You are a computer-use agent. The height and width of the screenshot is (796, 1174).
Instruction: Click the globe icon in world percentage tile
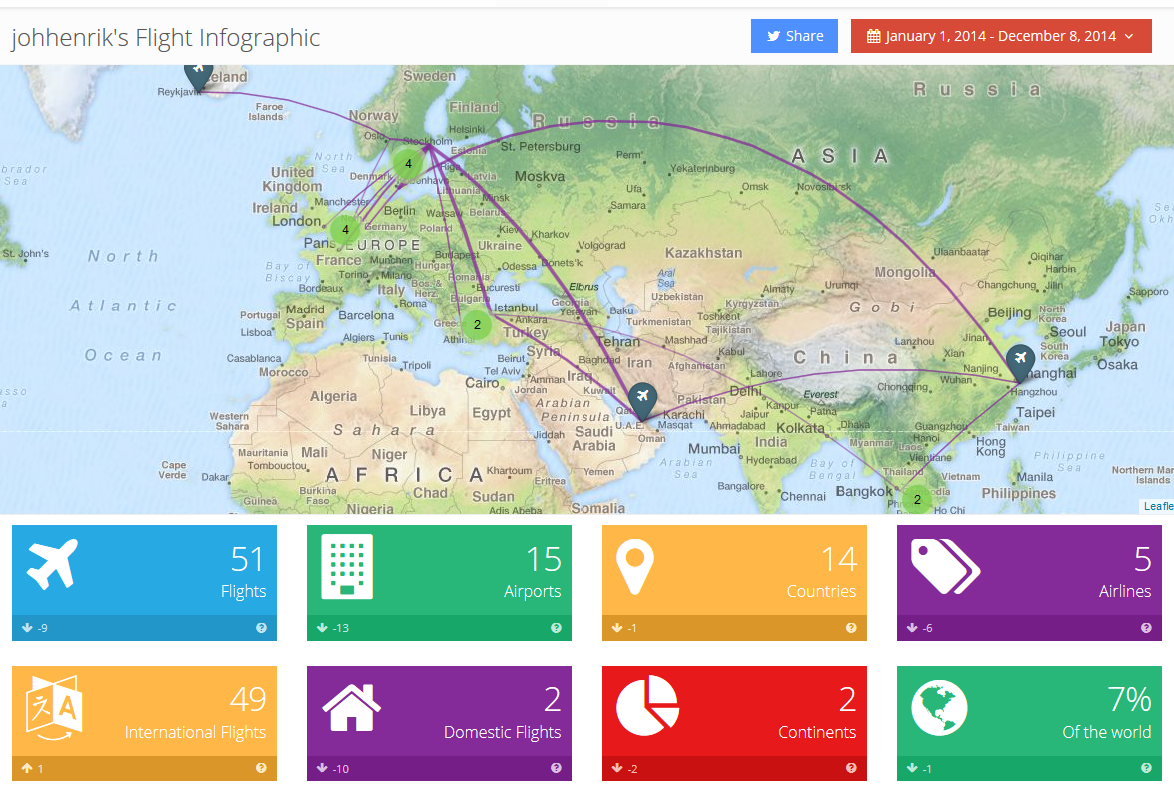click(x=939, y=707)
